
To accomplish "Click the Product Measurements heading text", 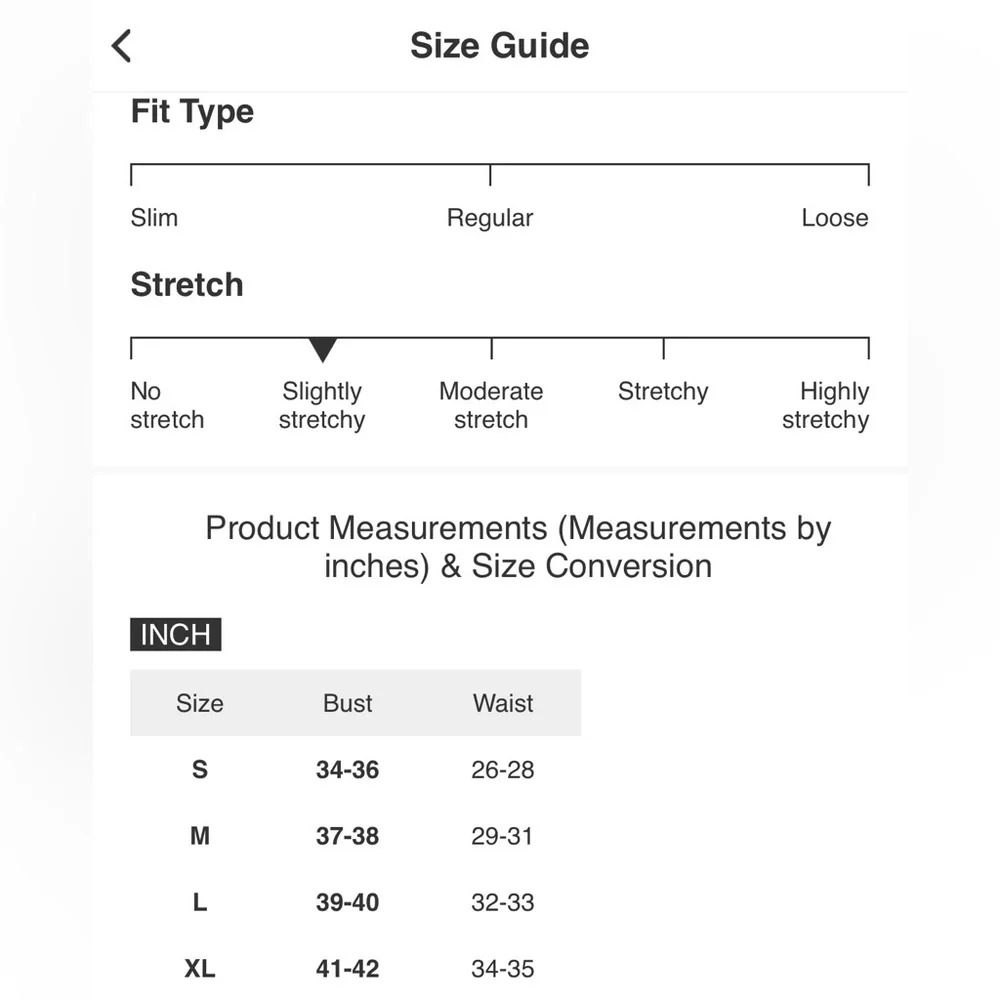I will [518, 546].
